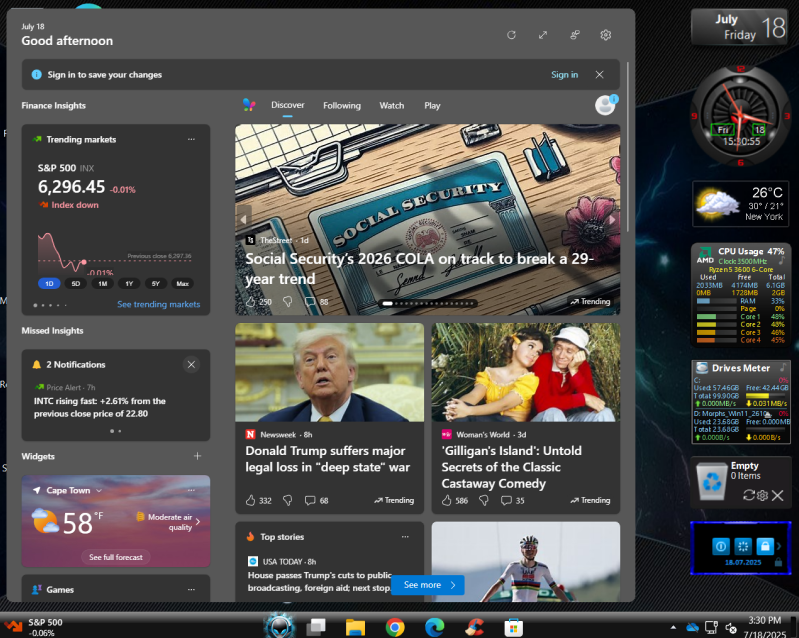The height and width of the screenshot is (638, 799).
Task: Open S&P 500 taskbar widget button
Action: (34, 627)
